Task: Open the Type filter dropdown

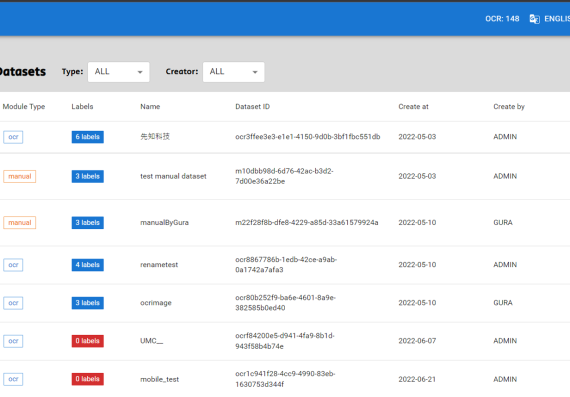Action: [119, 72]
